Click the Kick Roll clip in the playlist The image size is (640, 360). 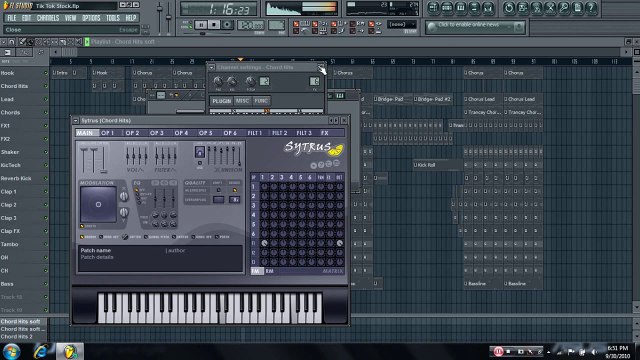(438, 165)
